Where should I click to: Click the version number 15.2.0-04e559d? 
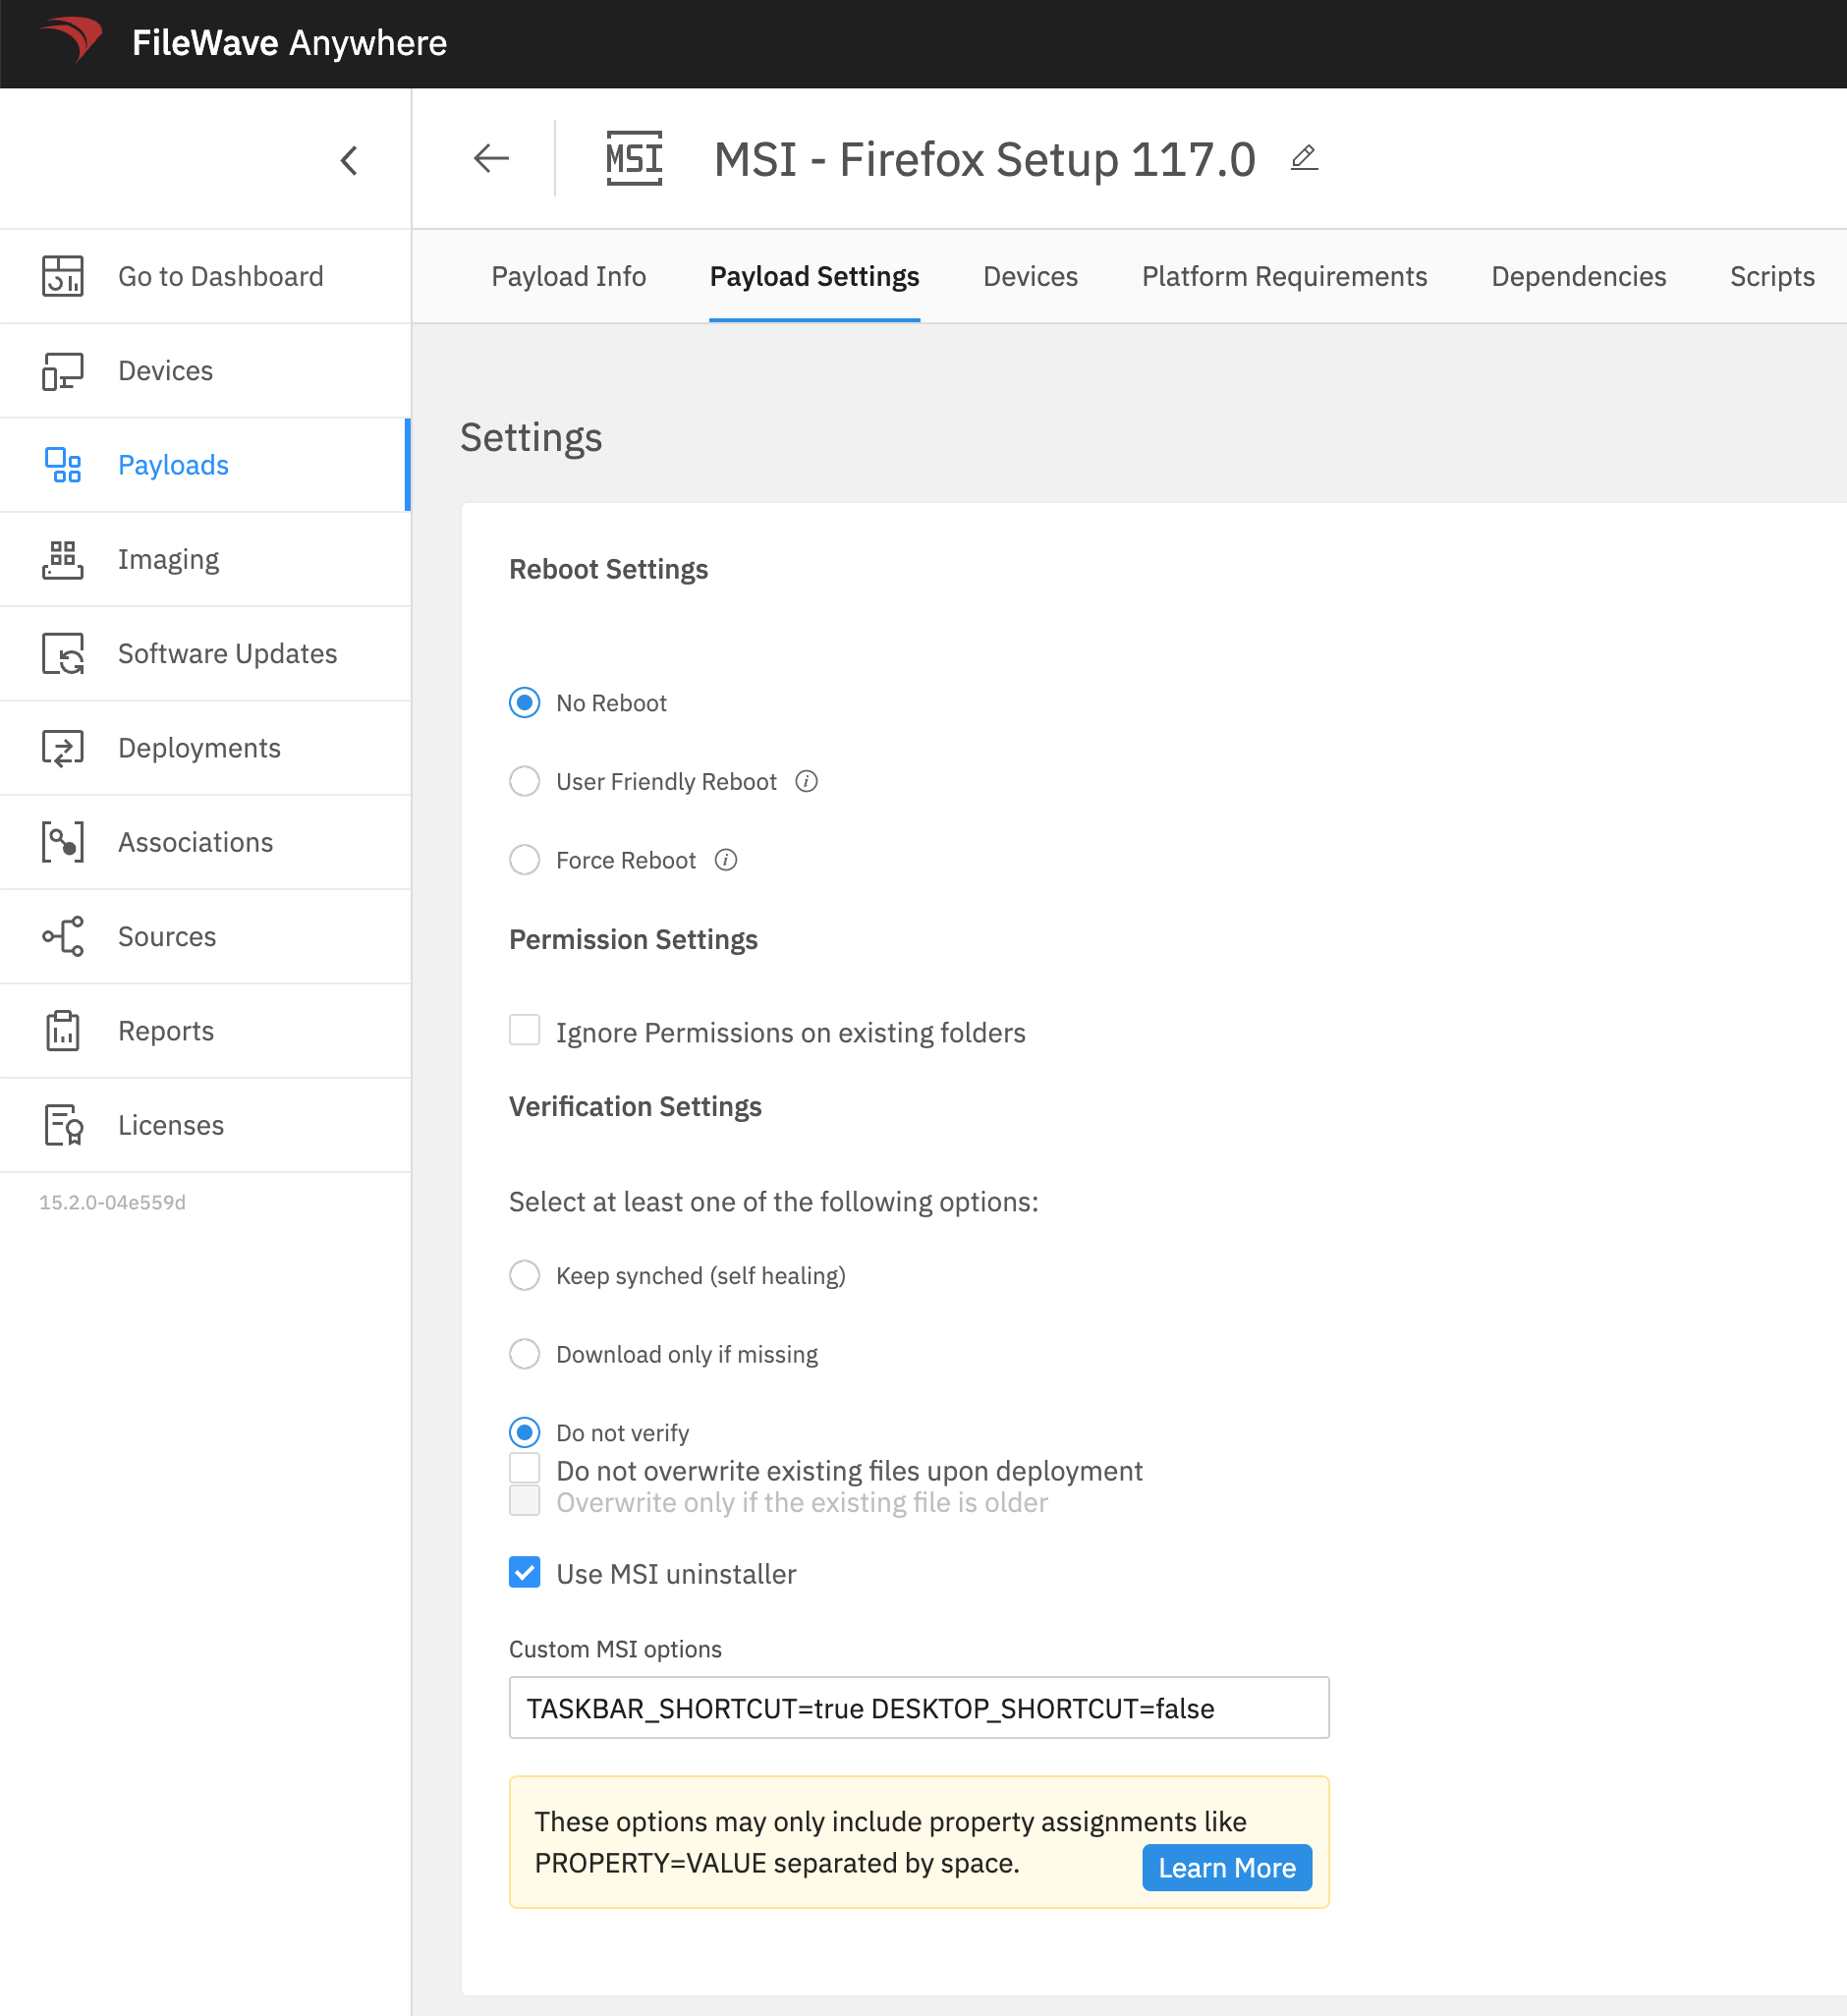(112, 1202)
